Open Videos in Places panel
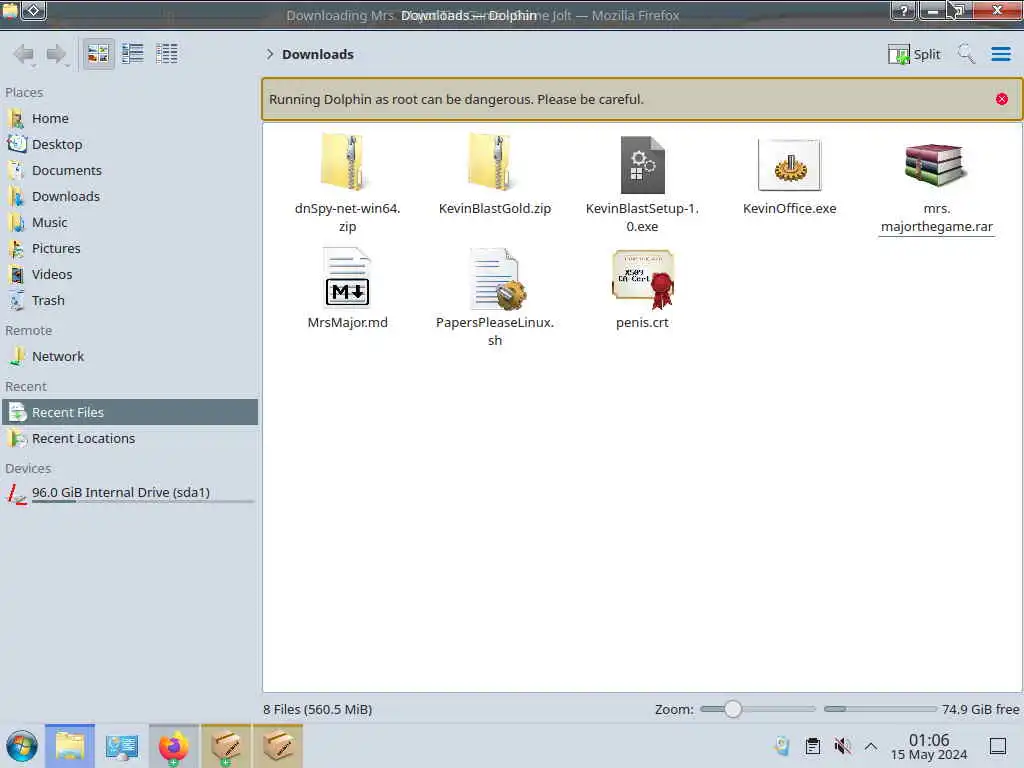 [129, 275]
